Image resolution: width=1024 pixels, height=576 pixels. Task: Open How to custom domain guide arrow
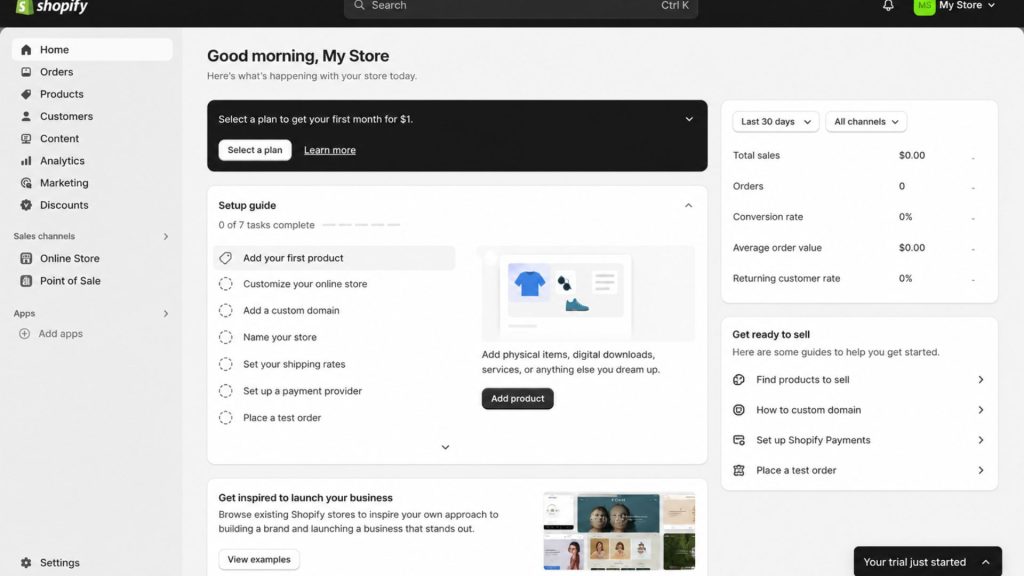click(x=980, y=410)
